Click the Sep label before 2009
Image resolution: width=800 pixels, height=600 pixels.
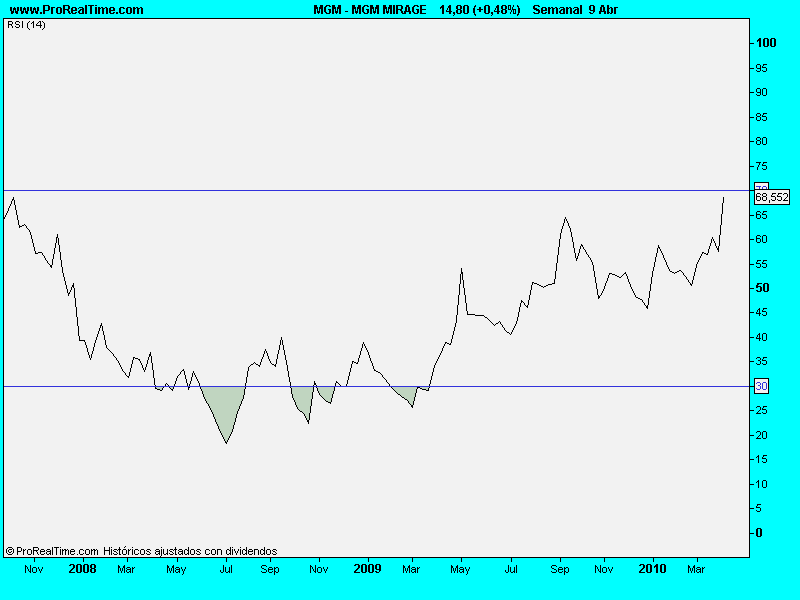(270, 569)
